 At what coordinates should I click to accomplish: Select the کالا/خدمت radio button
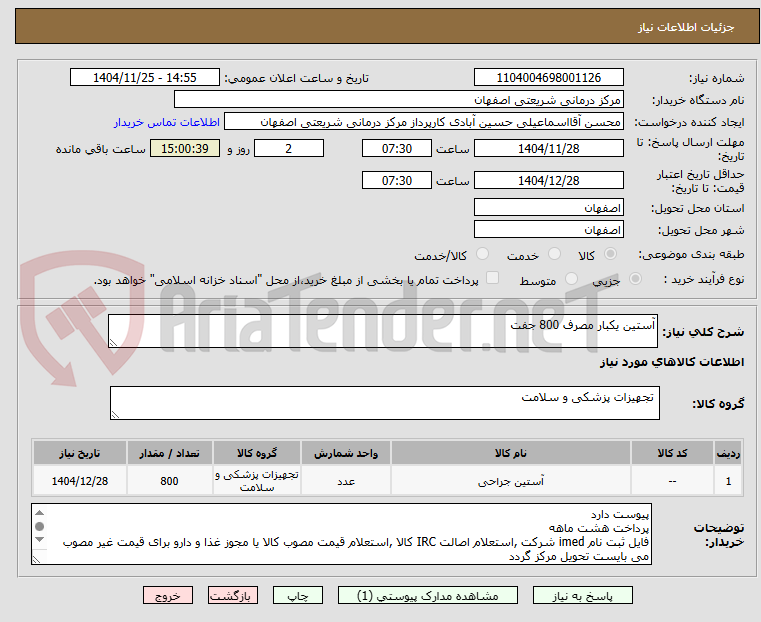coord(482,254)
